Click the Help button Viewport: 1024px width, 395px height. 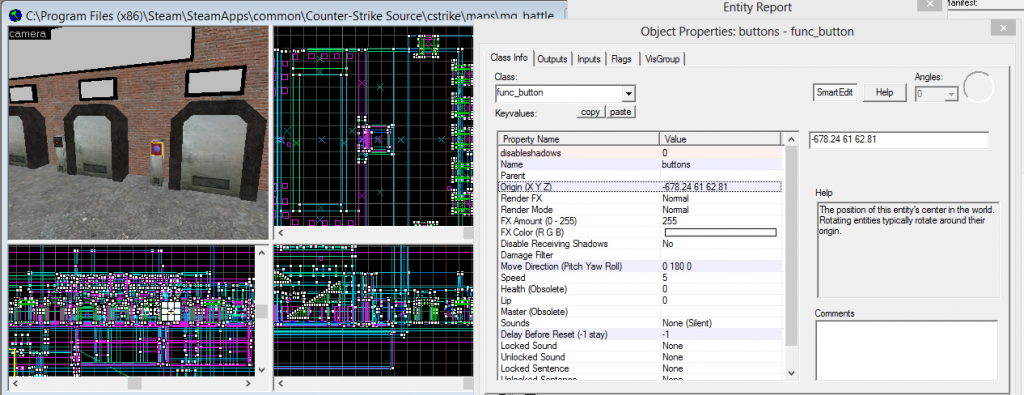point(884,93)
